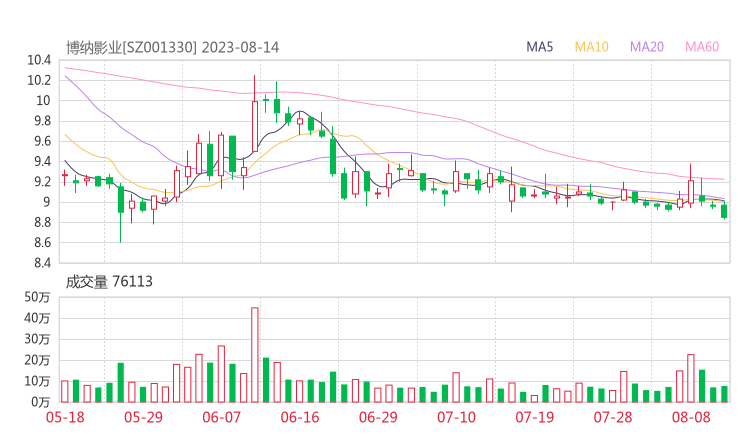Click the 06-07 date axis label
This screenshot has height=440, width=740.
coord(221,417)
